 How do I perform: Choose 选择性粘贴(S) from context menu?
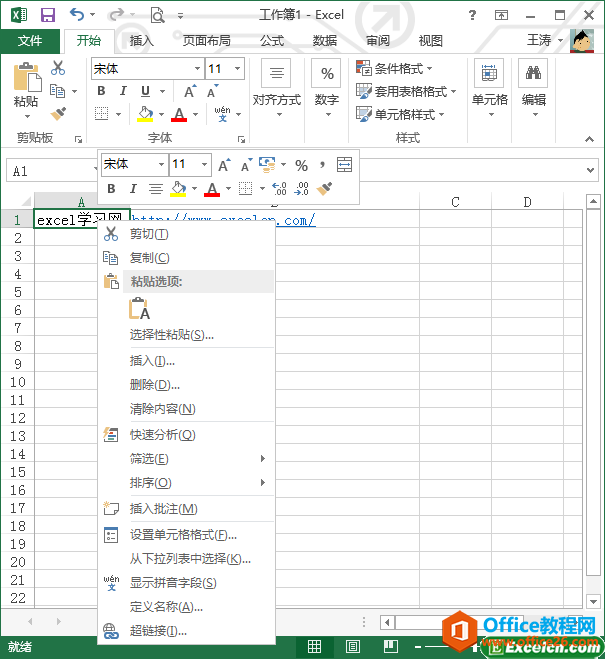tap(187, 335)
